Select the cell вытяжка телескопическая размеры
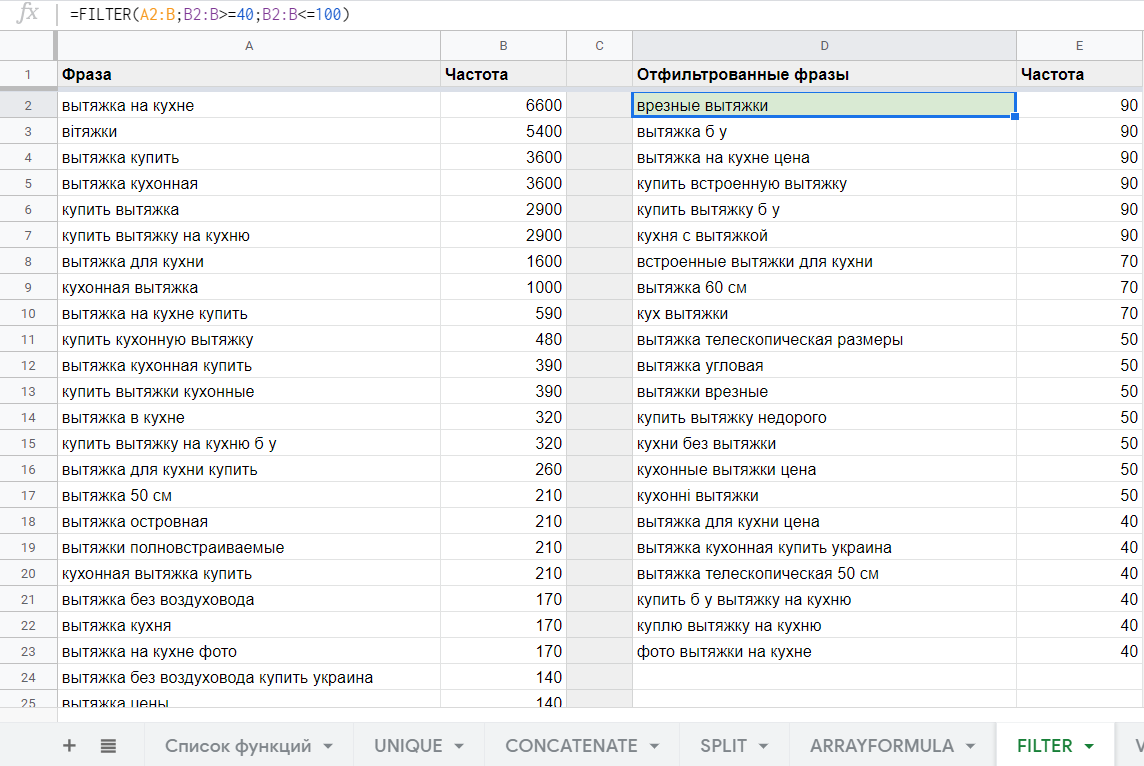Screen dimensions: 1144x766 tap(824, 340)
